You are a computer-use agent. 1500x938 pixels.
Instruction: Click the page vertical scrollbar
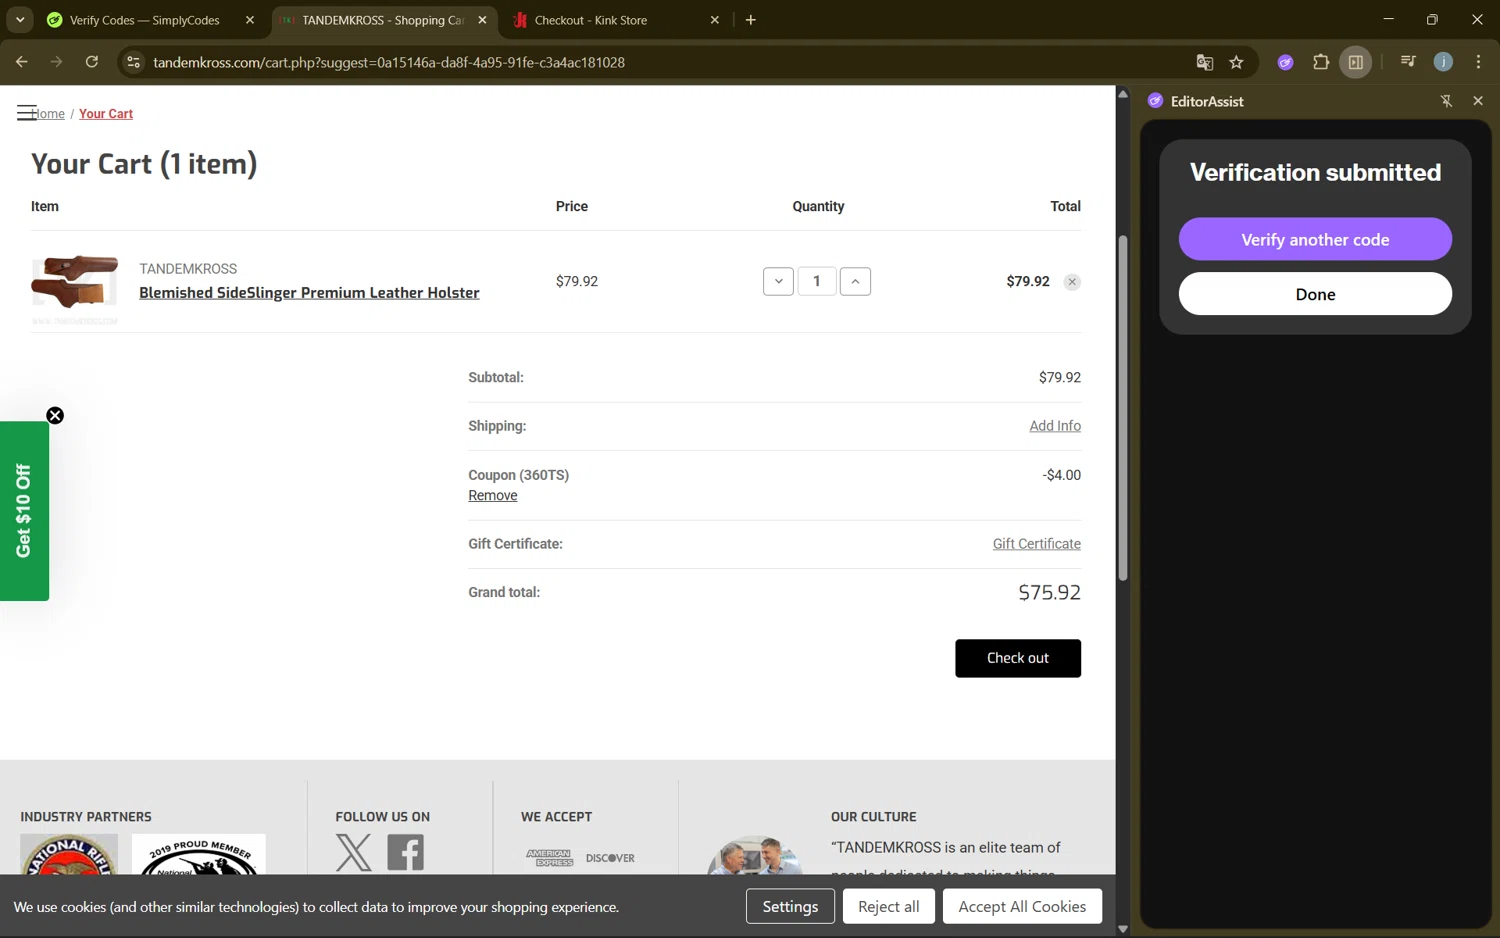(1123, 408)
